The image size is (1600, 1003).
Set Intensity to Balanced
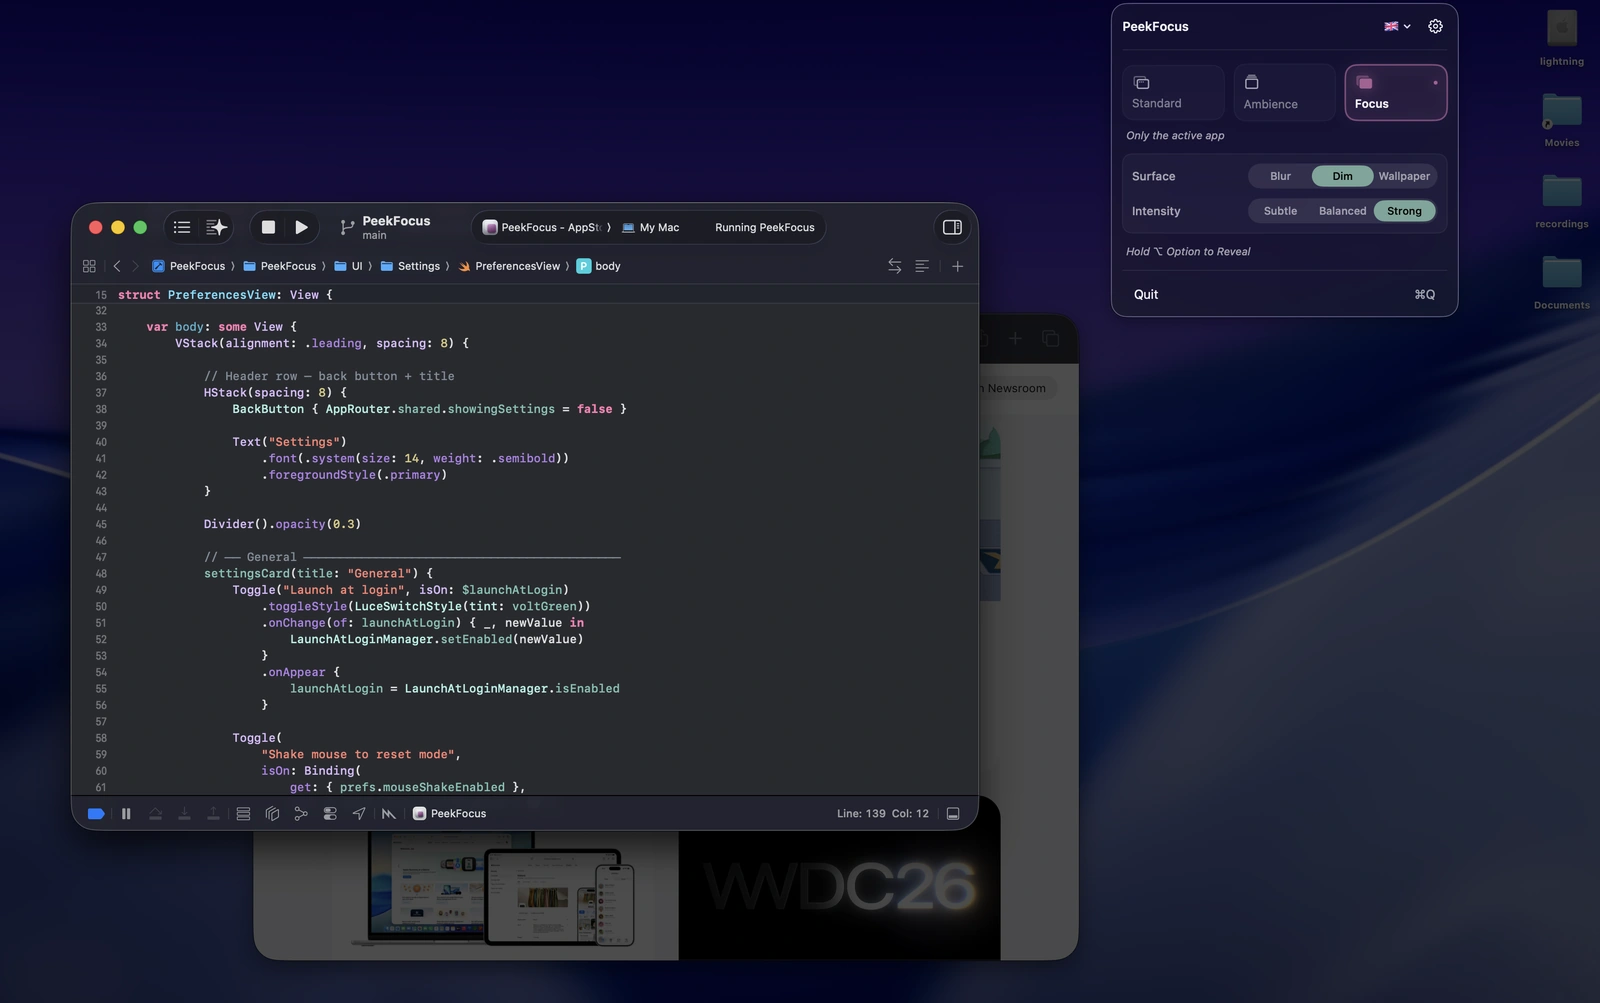click(x=1342, y=211)
